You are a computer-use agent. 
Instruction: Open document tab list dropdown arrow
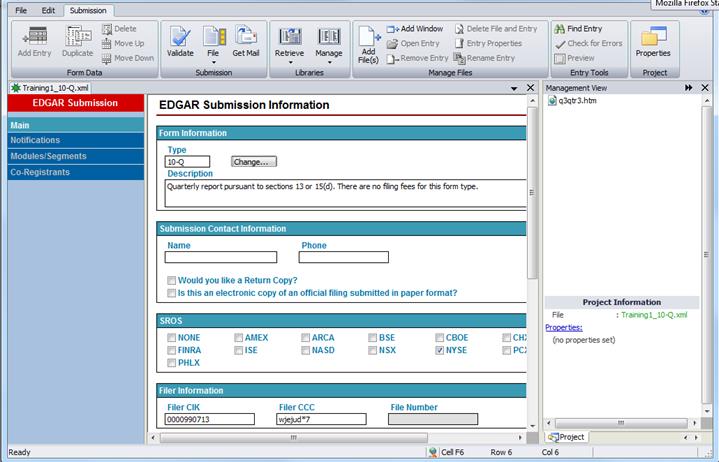click(x=514, y=88)
